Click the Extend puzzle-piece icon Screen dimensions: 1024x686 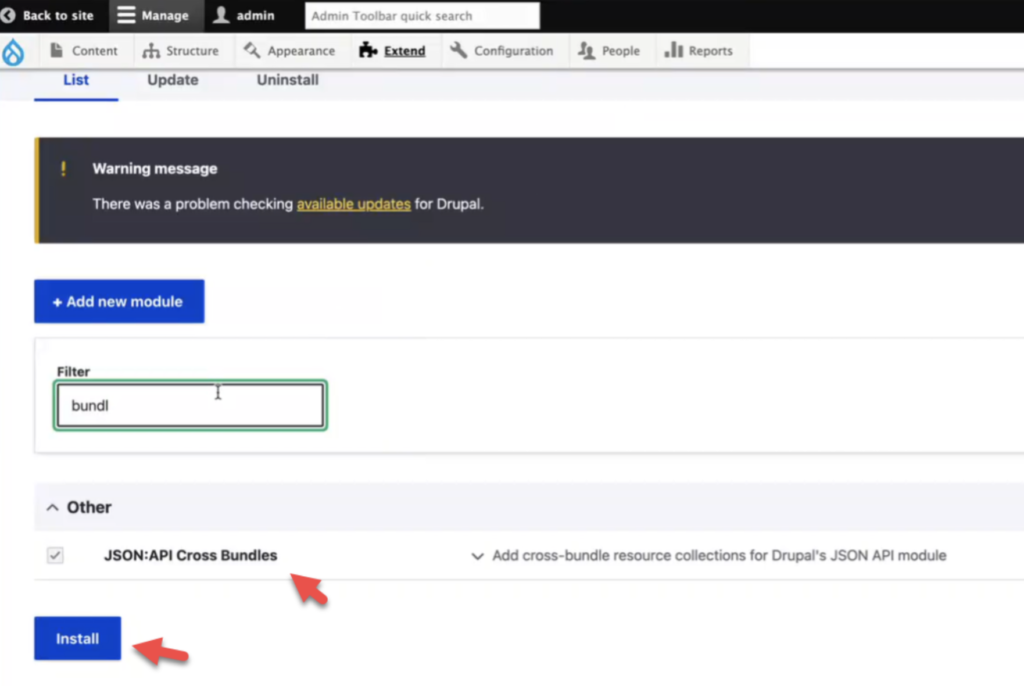coord(368,50)
